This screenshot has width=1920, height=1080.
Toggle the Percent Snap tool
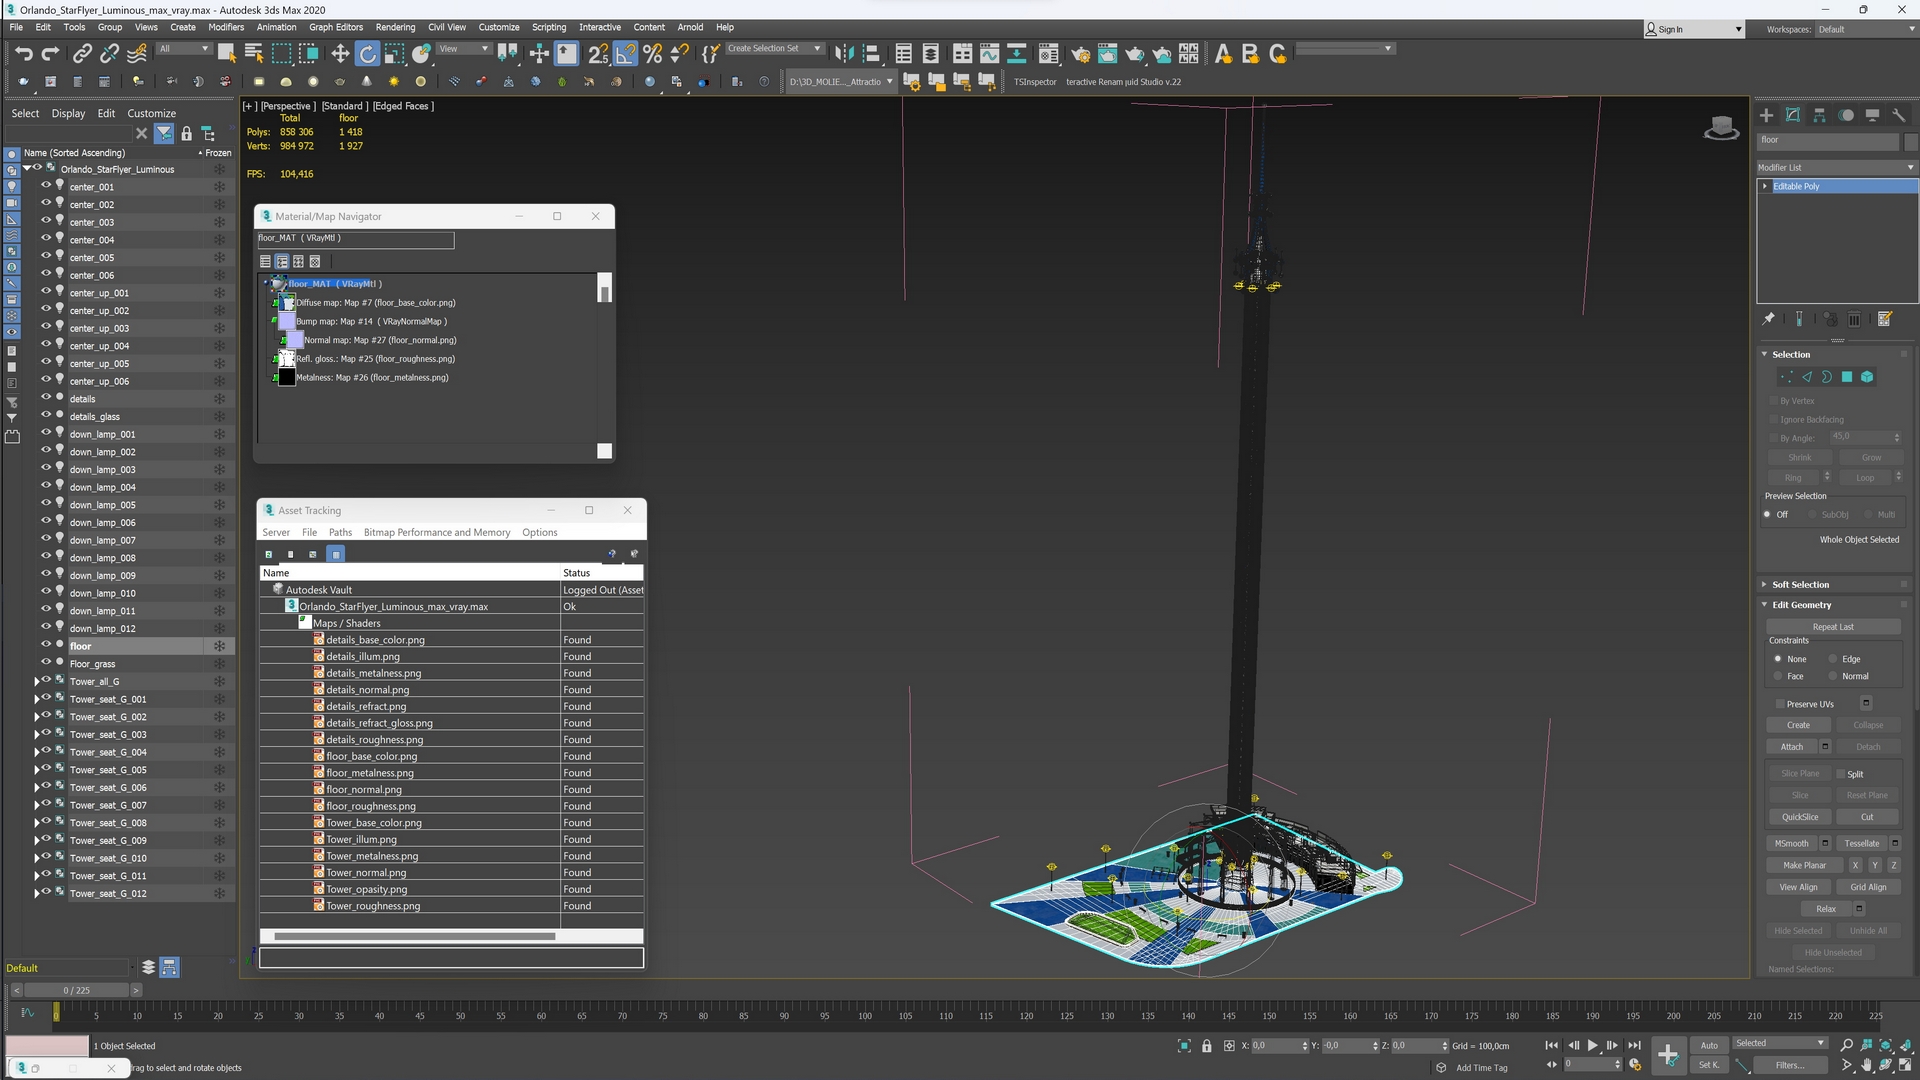tap(653, 54)
